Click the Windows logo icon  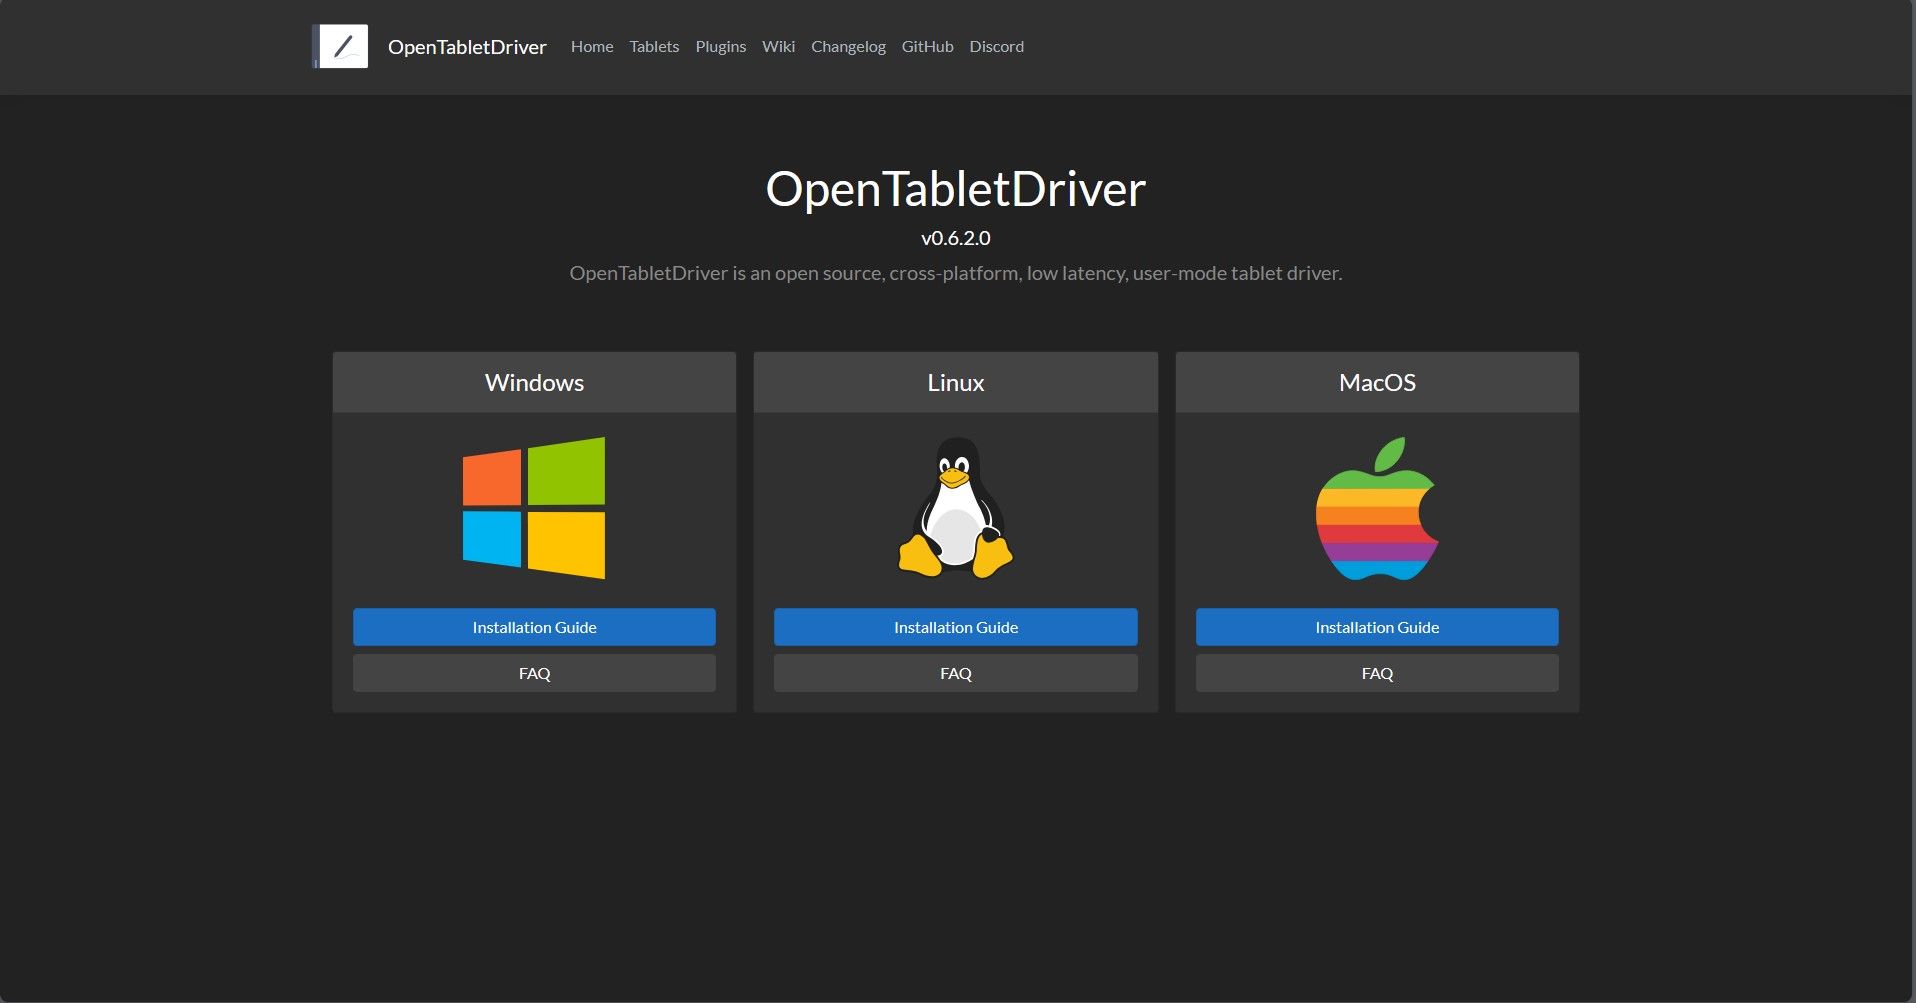click(534, 508)
